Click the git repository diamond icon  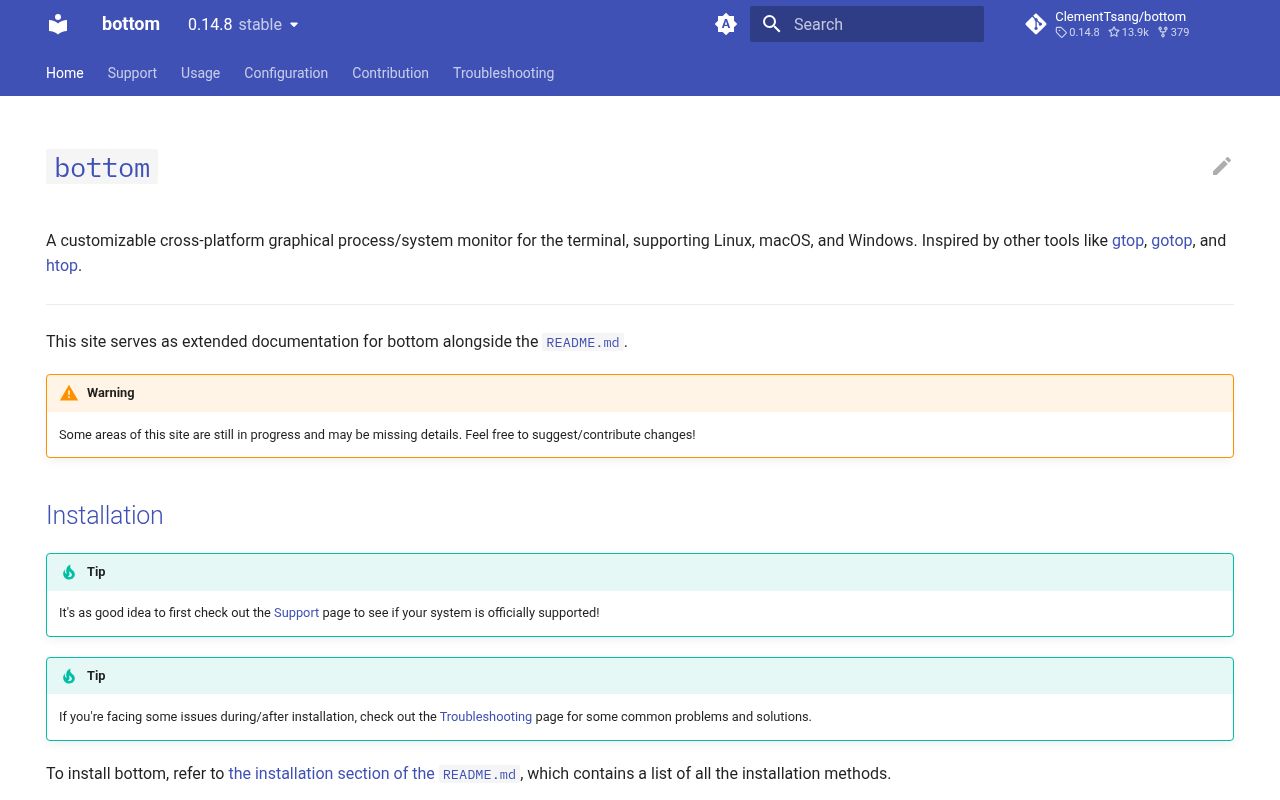pyautogui.click(x=1036, y=24)
